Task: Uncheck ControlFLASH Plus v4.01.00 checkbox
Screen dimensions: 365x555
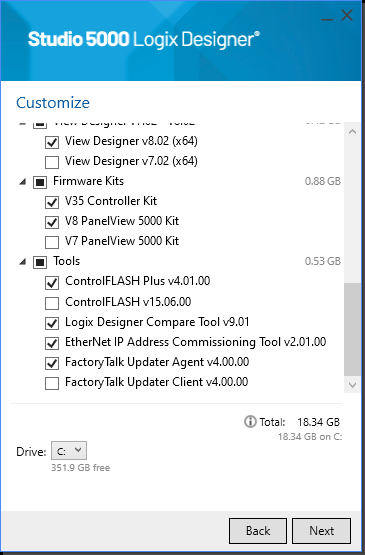Action: (x=52, y=282)
